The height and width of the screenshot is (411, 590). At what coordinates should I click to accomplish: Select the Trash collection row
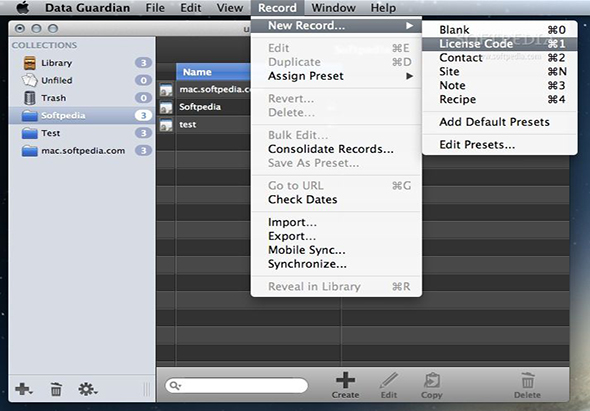[x=82, y=98]
